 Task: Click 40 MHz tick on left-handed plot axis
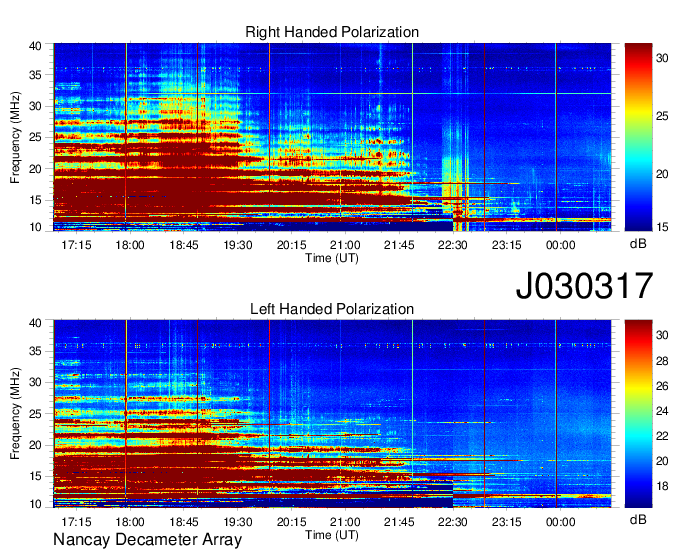[x=35, y=323]
